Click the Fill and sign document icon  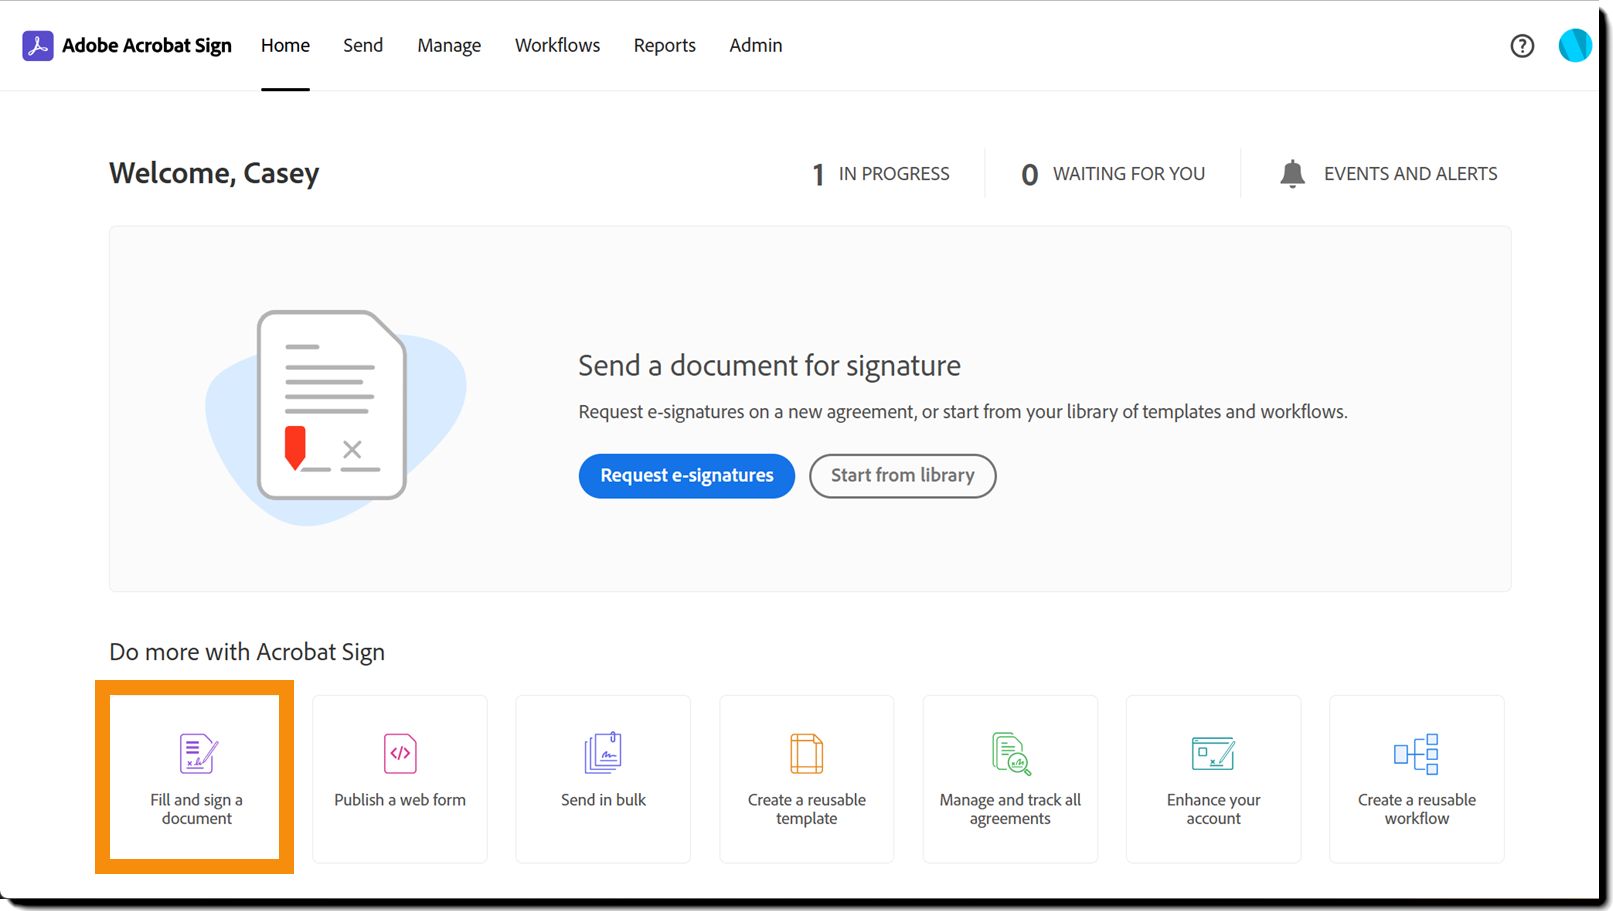[x=198, y=754]
